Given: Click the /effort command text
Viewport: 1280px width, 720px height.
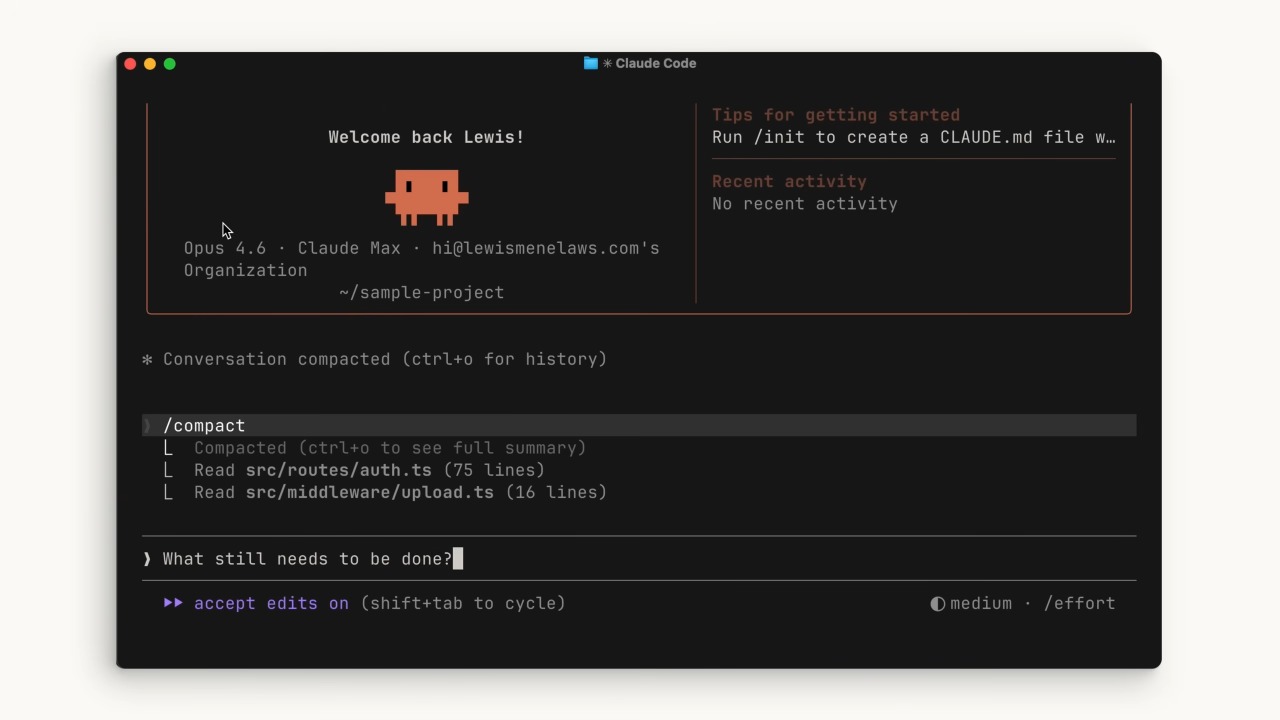Looking at the screenshot, I should coord(1079,603).
